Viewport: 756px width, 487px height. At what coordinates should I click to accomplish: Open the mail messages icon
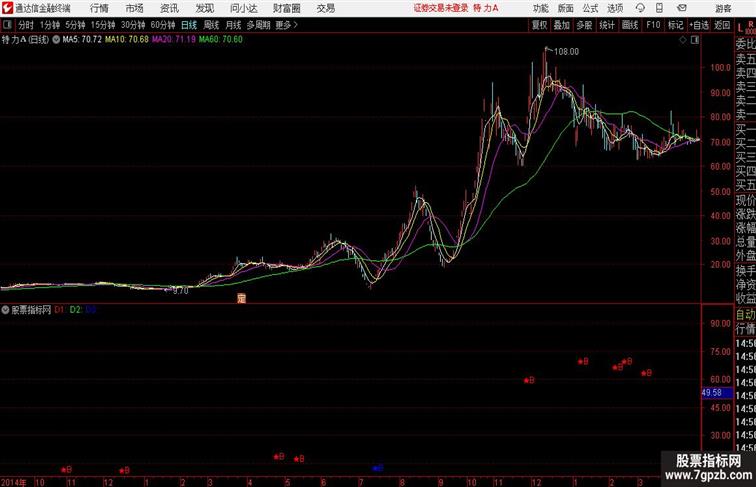(x=681, y=8)
